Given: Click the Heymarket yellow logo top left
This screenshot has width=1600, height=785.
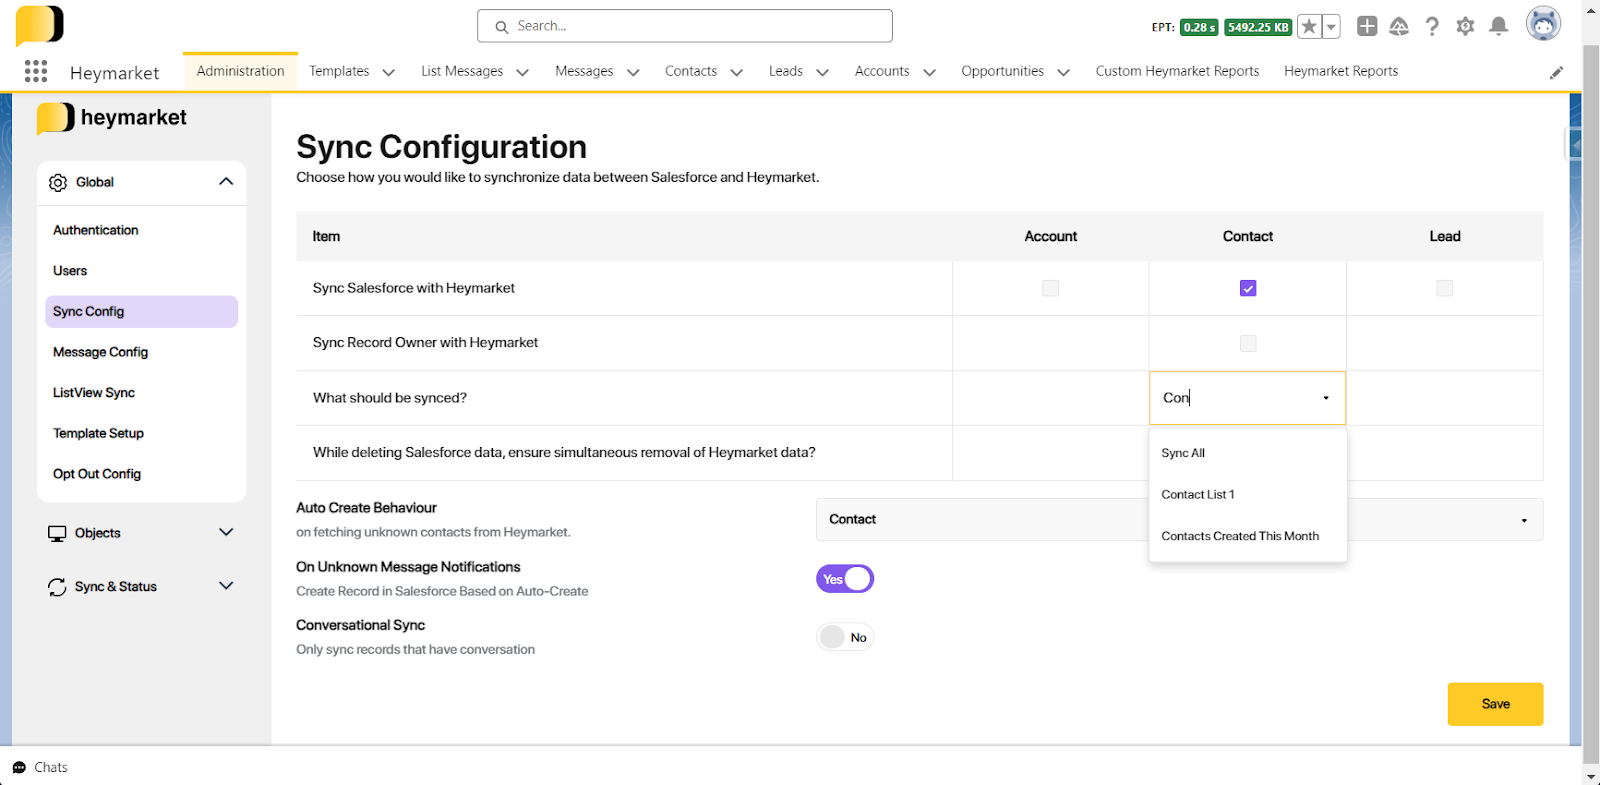Looking at the screenshot, I should [x=40, y=25].
